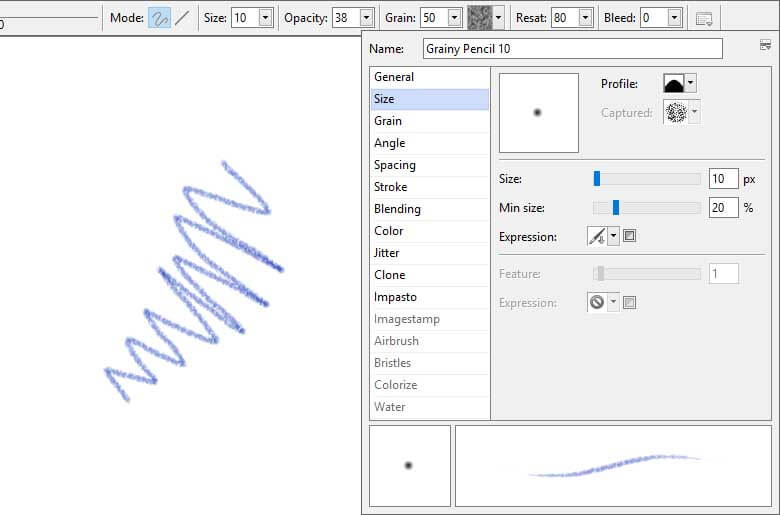
Task: Open the Opacity dropdown in the toolbar
Action: [x=366, y=18]
